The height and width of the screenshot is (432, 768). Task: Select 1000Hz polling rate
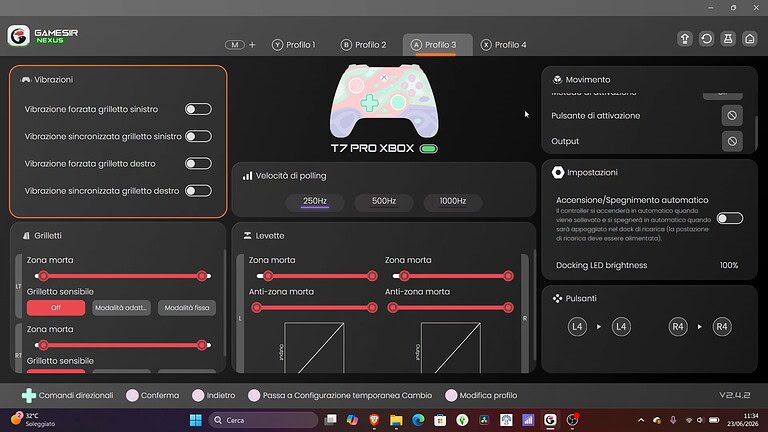[453, 201]
